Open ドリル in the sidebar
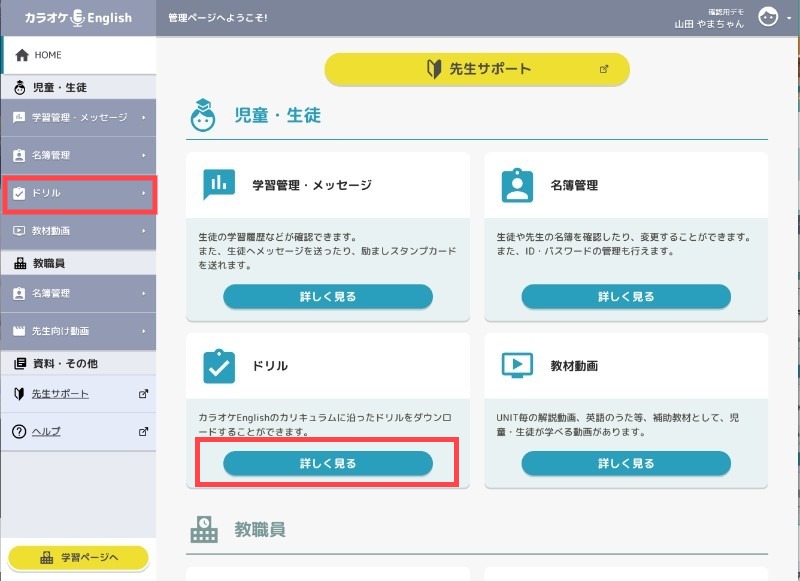This screenshot has width=800, height=581. (x=79, y=194)
